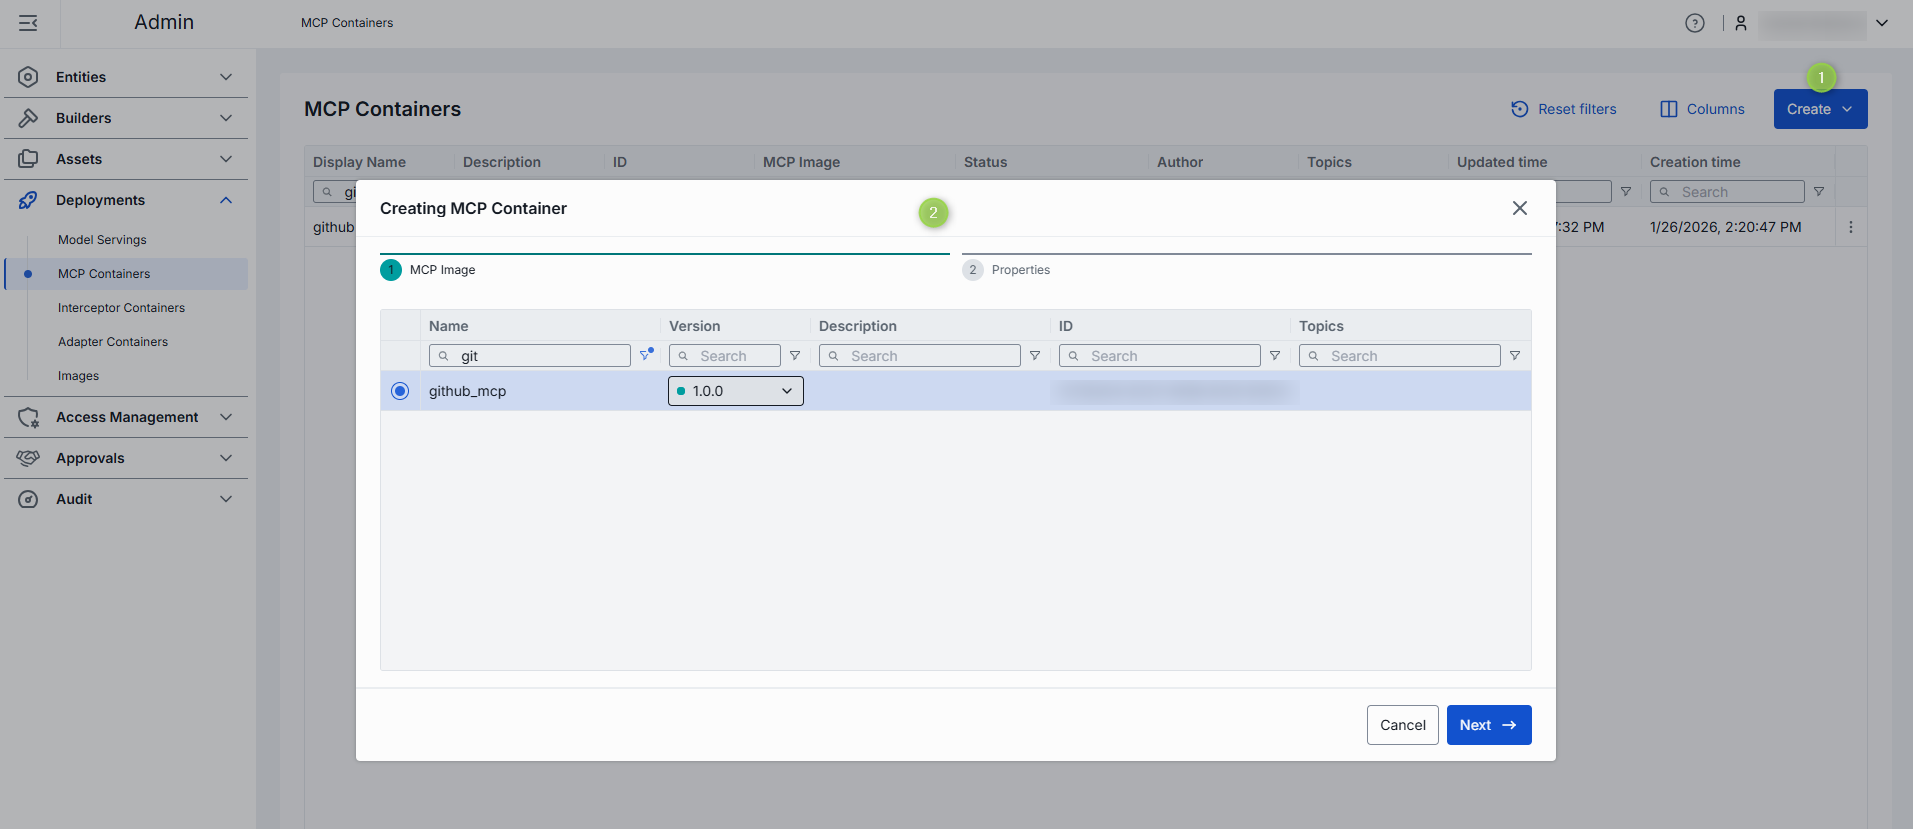Viewport: 1913px width, 829px height.
Task: Click the Name column filter icon
Action: 646,355
